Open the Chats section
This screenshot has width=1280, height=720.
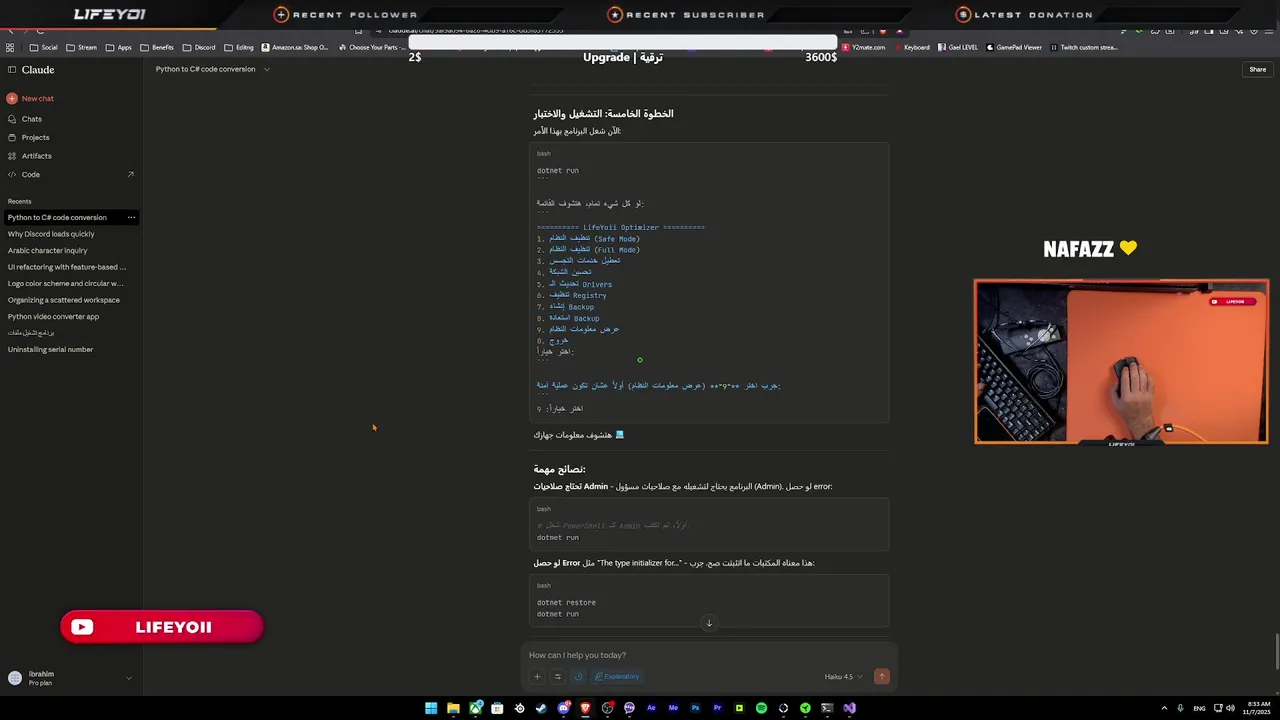point(25,119)
